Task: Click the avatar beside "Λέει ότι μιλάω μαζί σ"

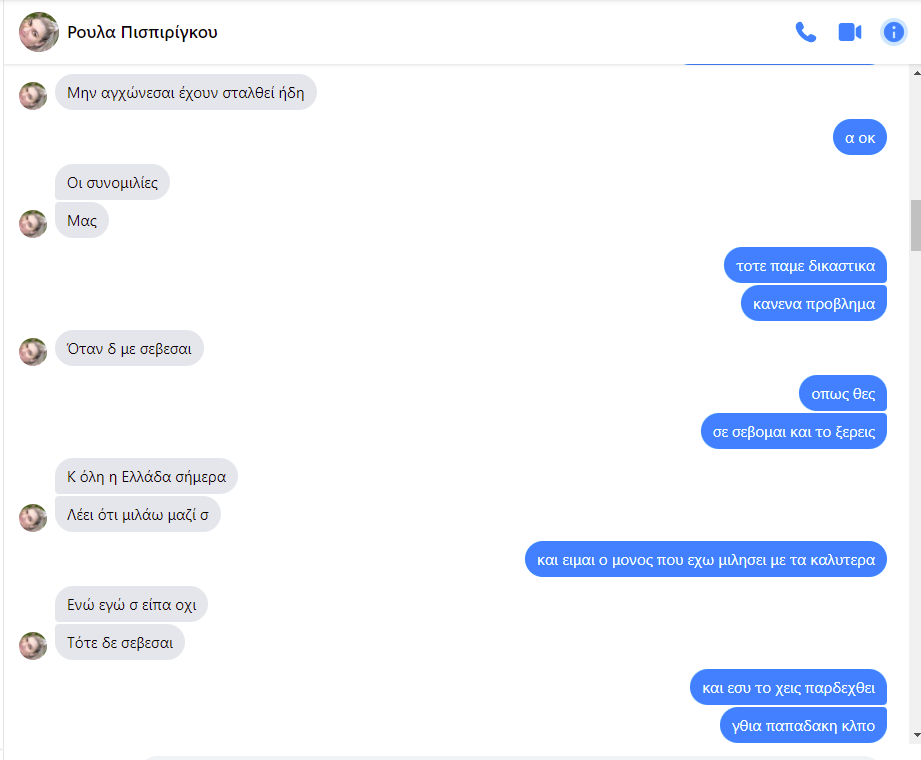Action: (33, 518)
